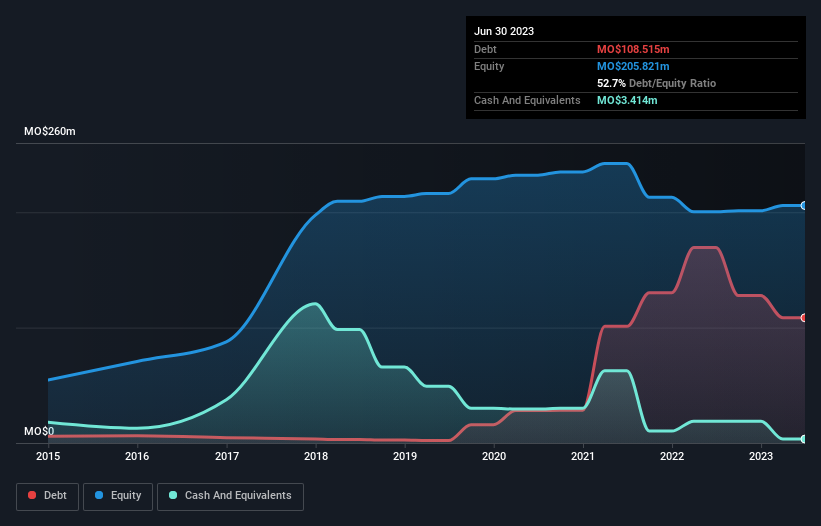The height and width of the screenshot is (526, 821).
Task: Click the teal Cash endpoint marker
Action: (804, 439)
